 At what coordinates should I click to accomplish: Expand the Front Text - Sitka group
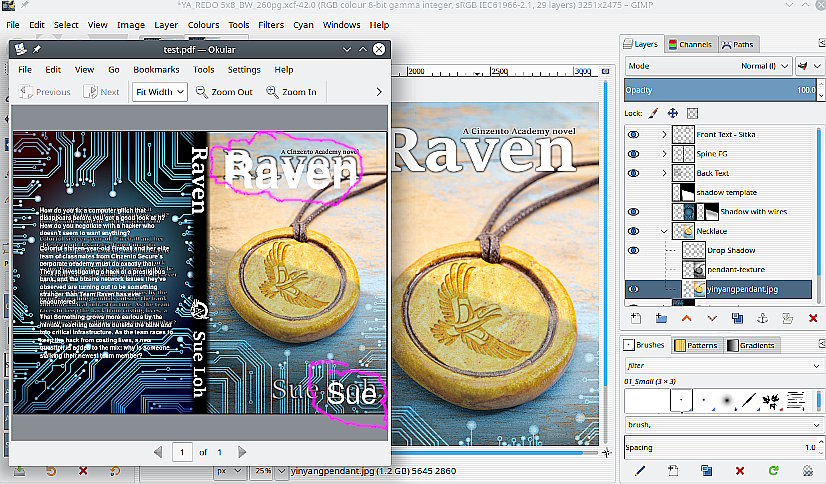(664, 134)
